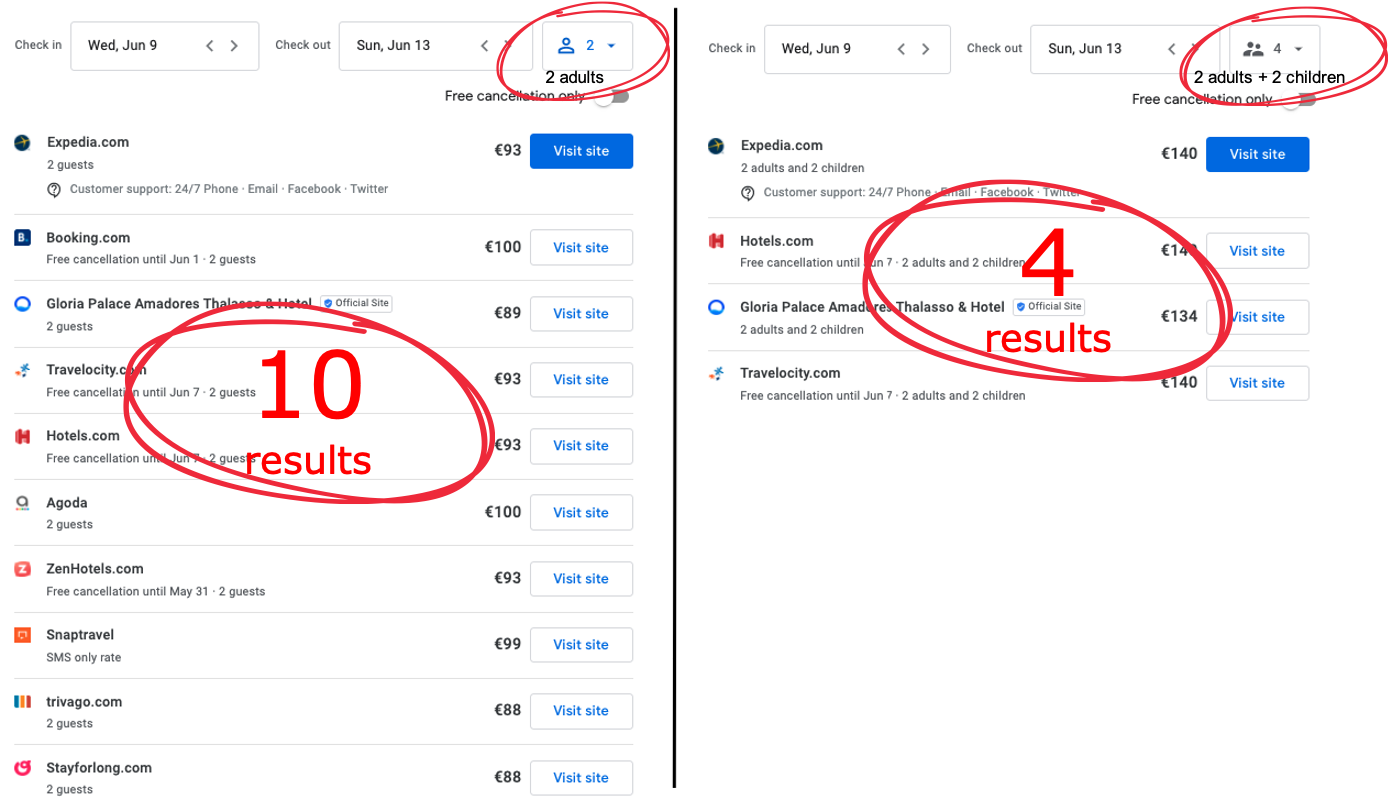This screenshot has height=802, width=1389.
Task: Click the trivago.com provider name
Action: point(84,702)
